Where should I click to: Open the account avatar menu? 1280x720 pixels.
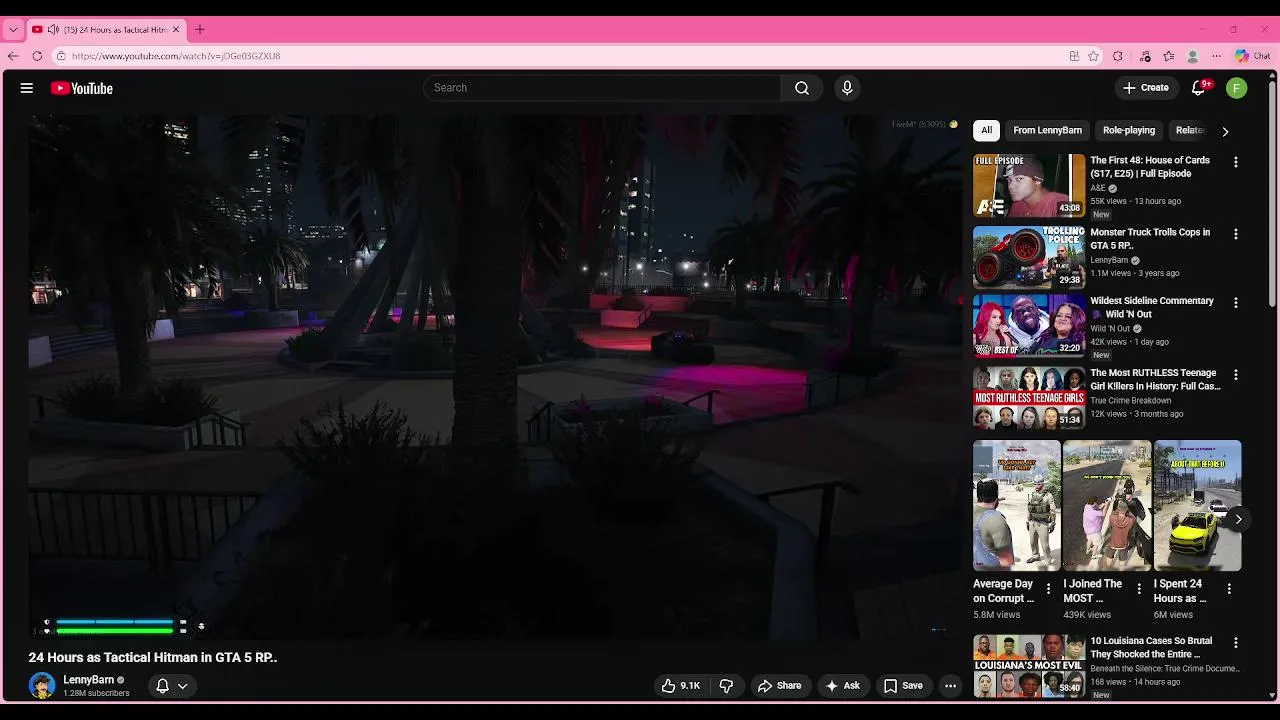click(x=1237, y=88)
